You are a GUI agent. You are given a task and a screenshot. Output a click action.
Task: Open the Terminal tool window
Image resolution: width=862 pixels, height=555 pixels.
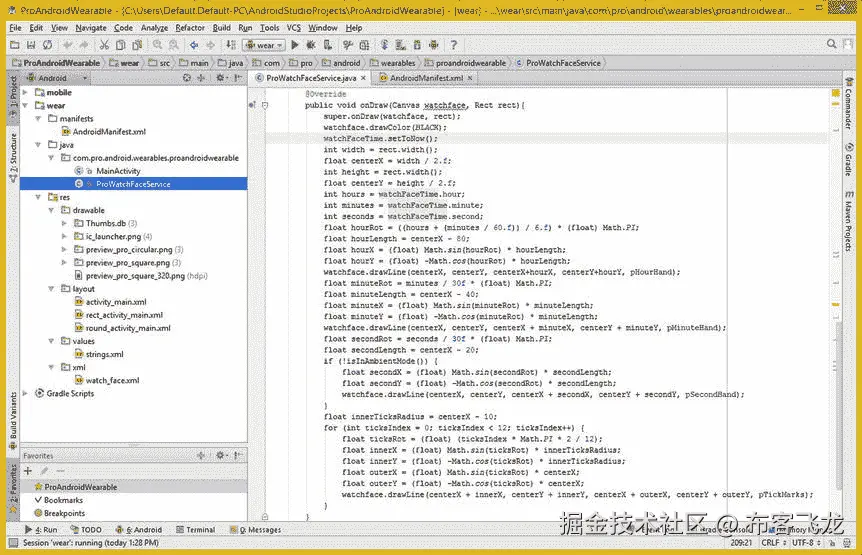tap(196, 530)
